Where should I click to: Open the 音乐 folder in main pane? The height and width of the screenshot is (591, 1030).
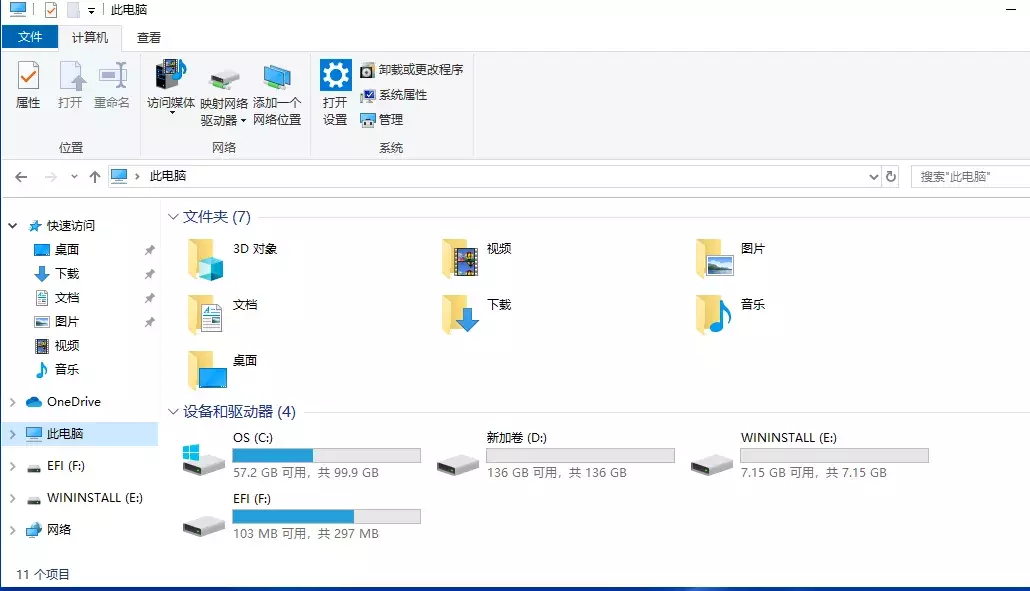tap(731, 315)
